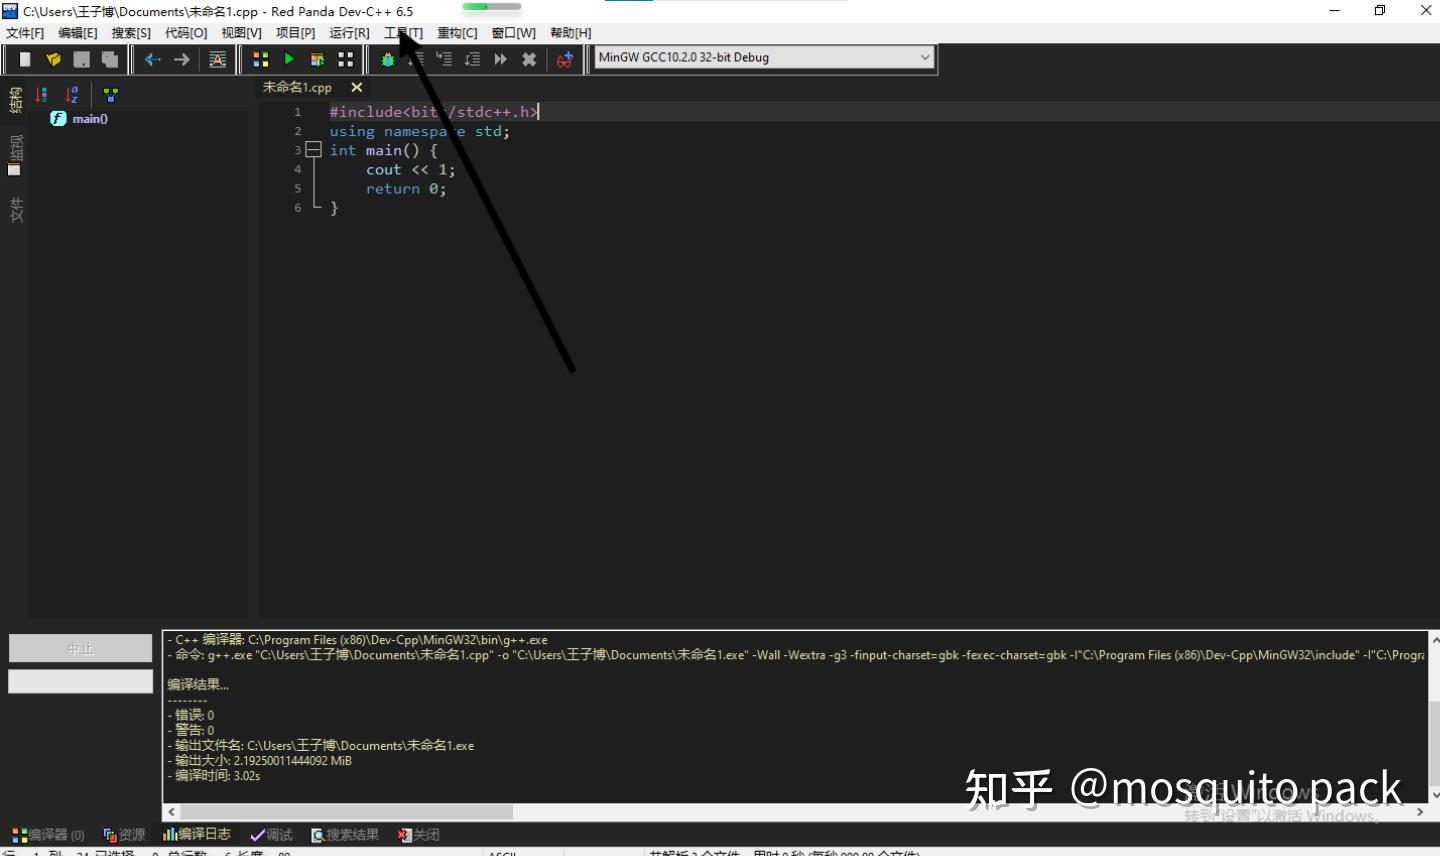
Task: Navigate back with the left arrow toolbar icon
Action: click(x=151, y=58)
